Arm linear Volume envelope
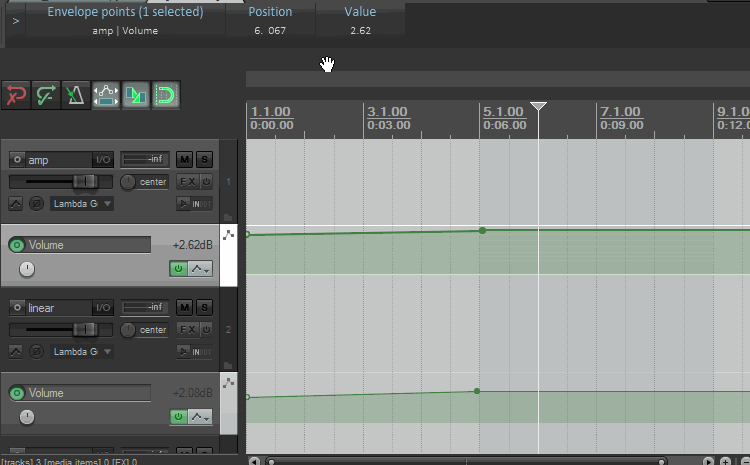The width and height of the screenshot is (750, 465). pos(17,393)
